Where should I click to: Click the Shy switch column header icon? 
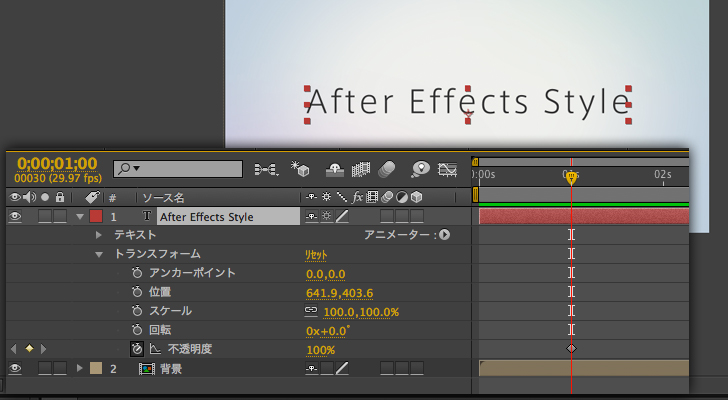pos(311,197)
